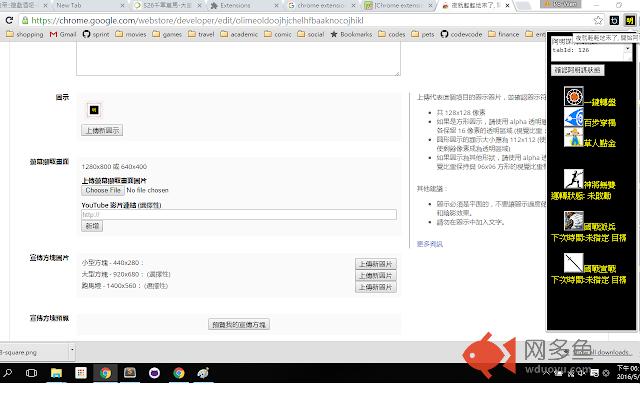640x400 pixels.
Task: Open the second Chrome icon on taskbar
Action: pos(179,373)
